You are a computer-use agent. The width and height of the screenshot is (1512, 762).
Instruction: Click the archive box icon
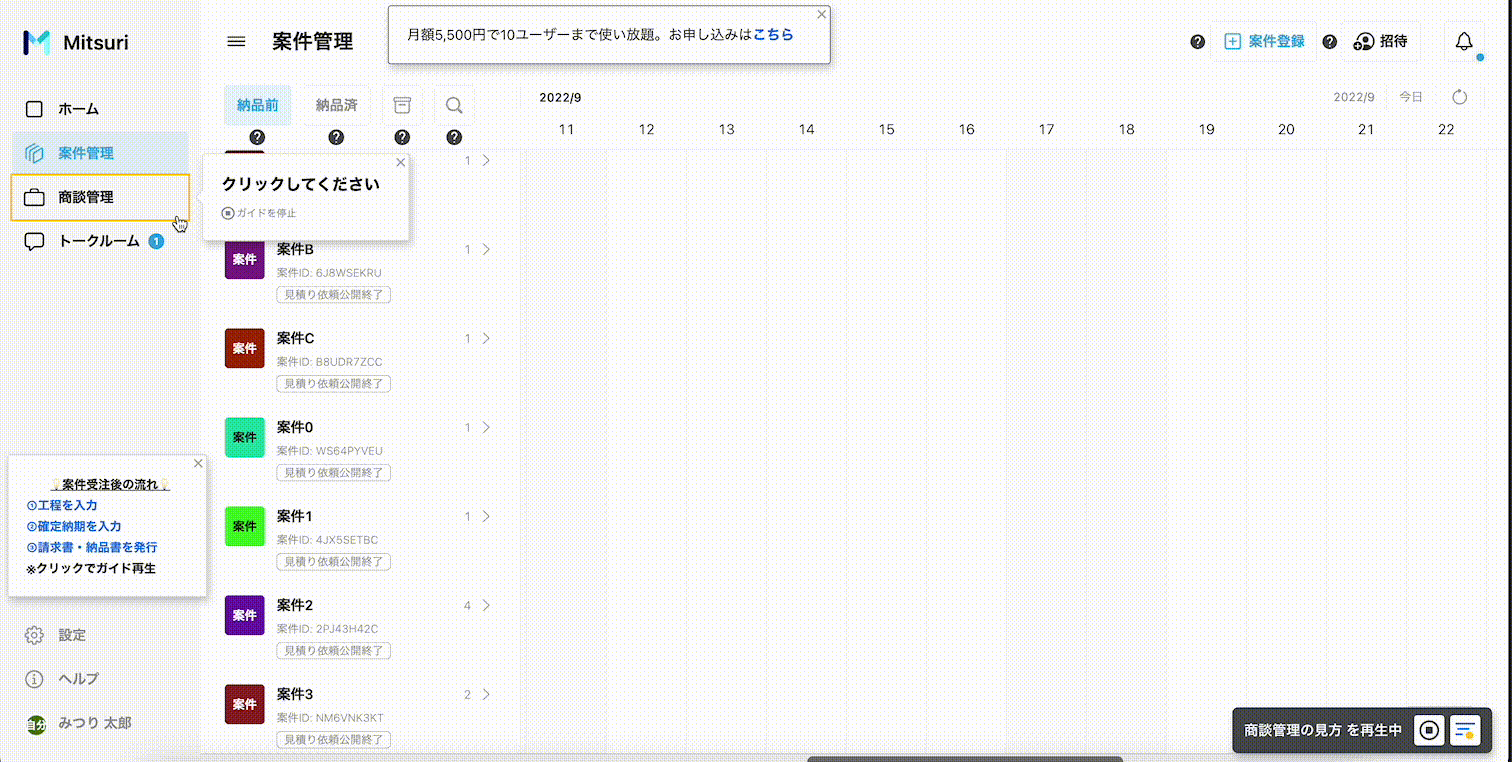click(x=402, y=105)
